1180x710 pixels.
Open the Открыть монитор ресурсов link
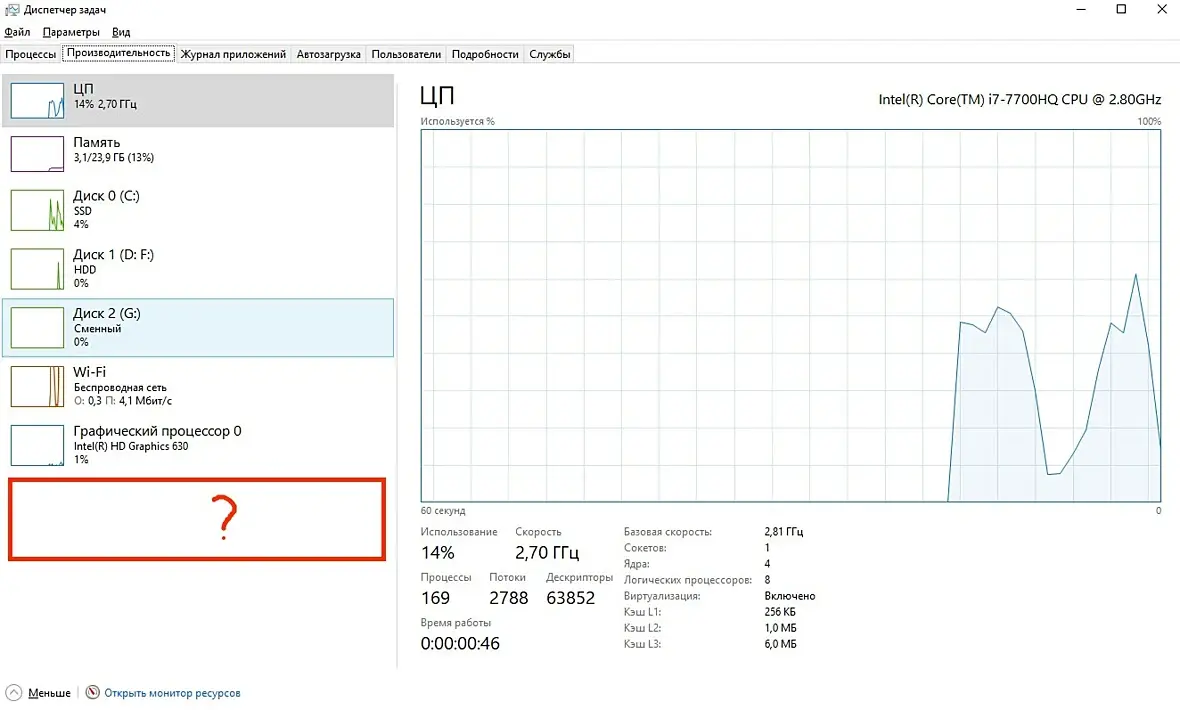point(172,693)
